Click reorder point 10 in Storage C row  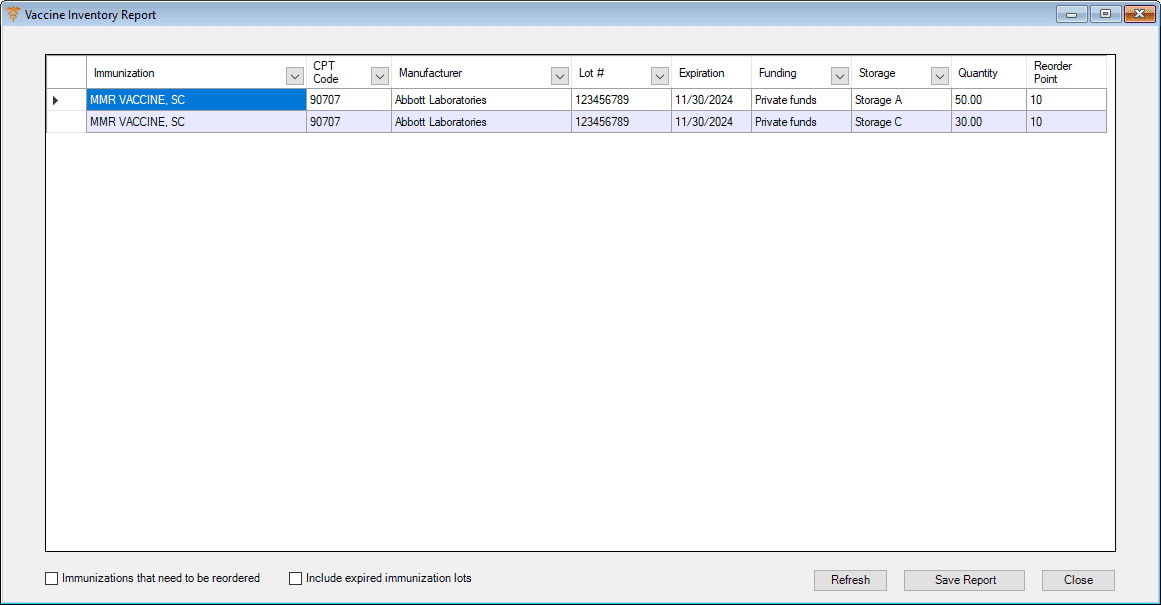click(x=1066, y=122)
